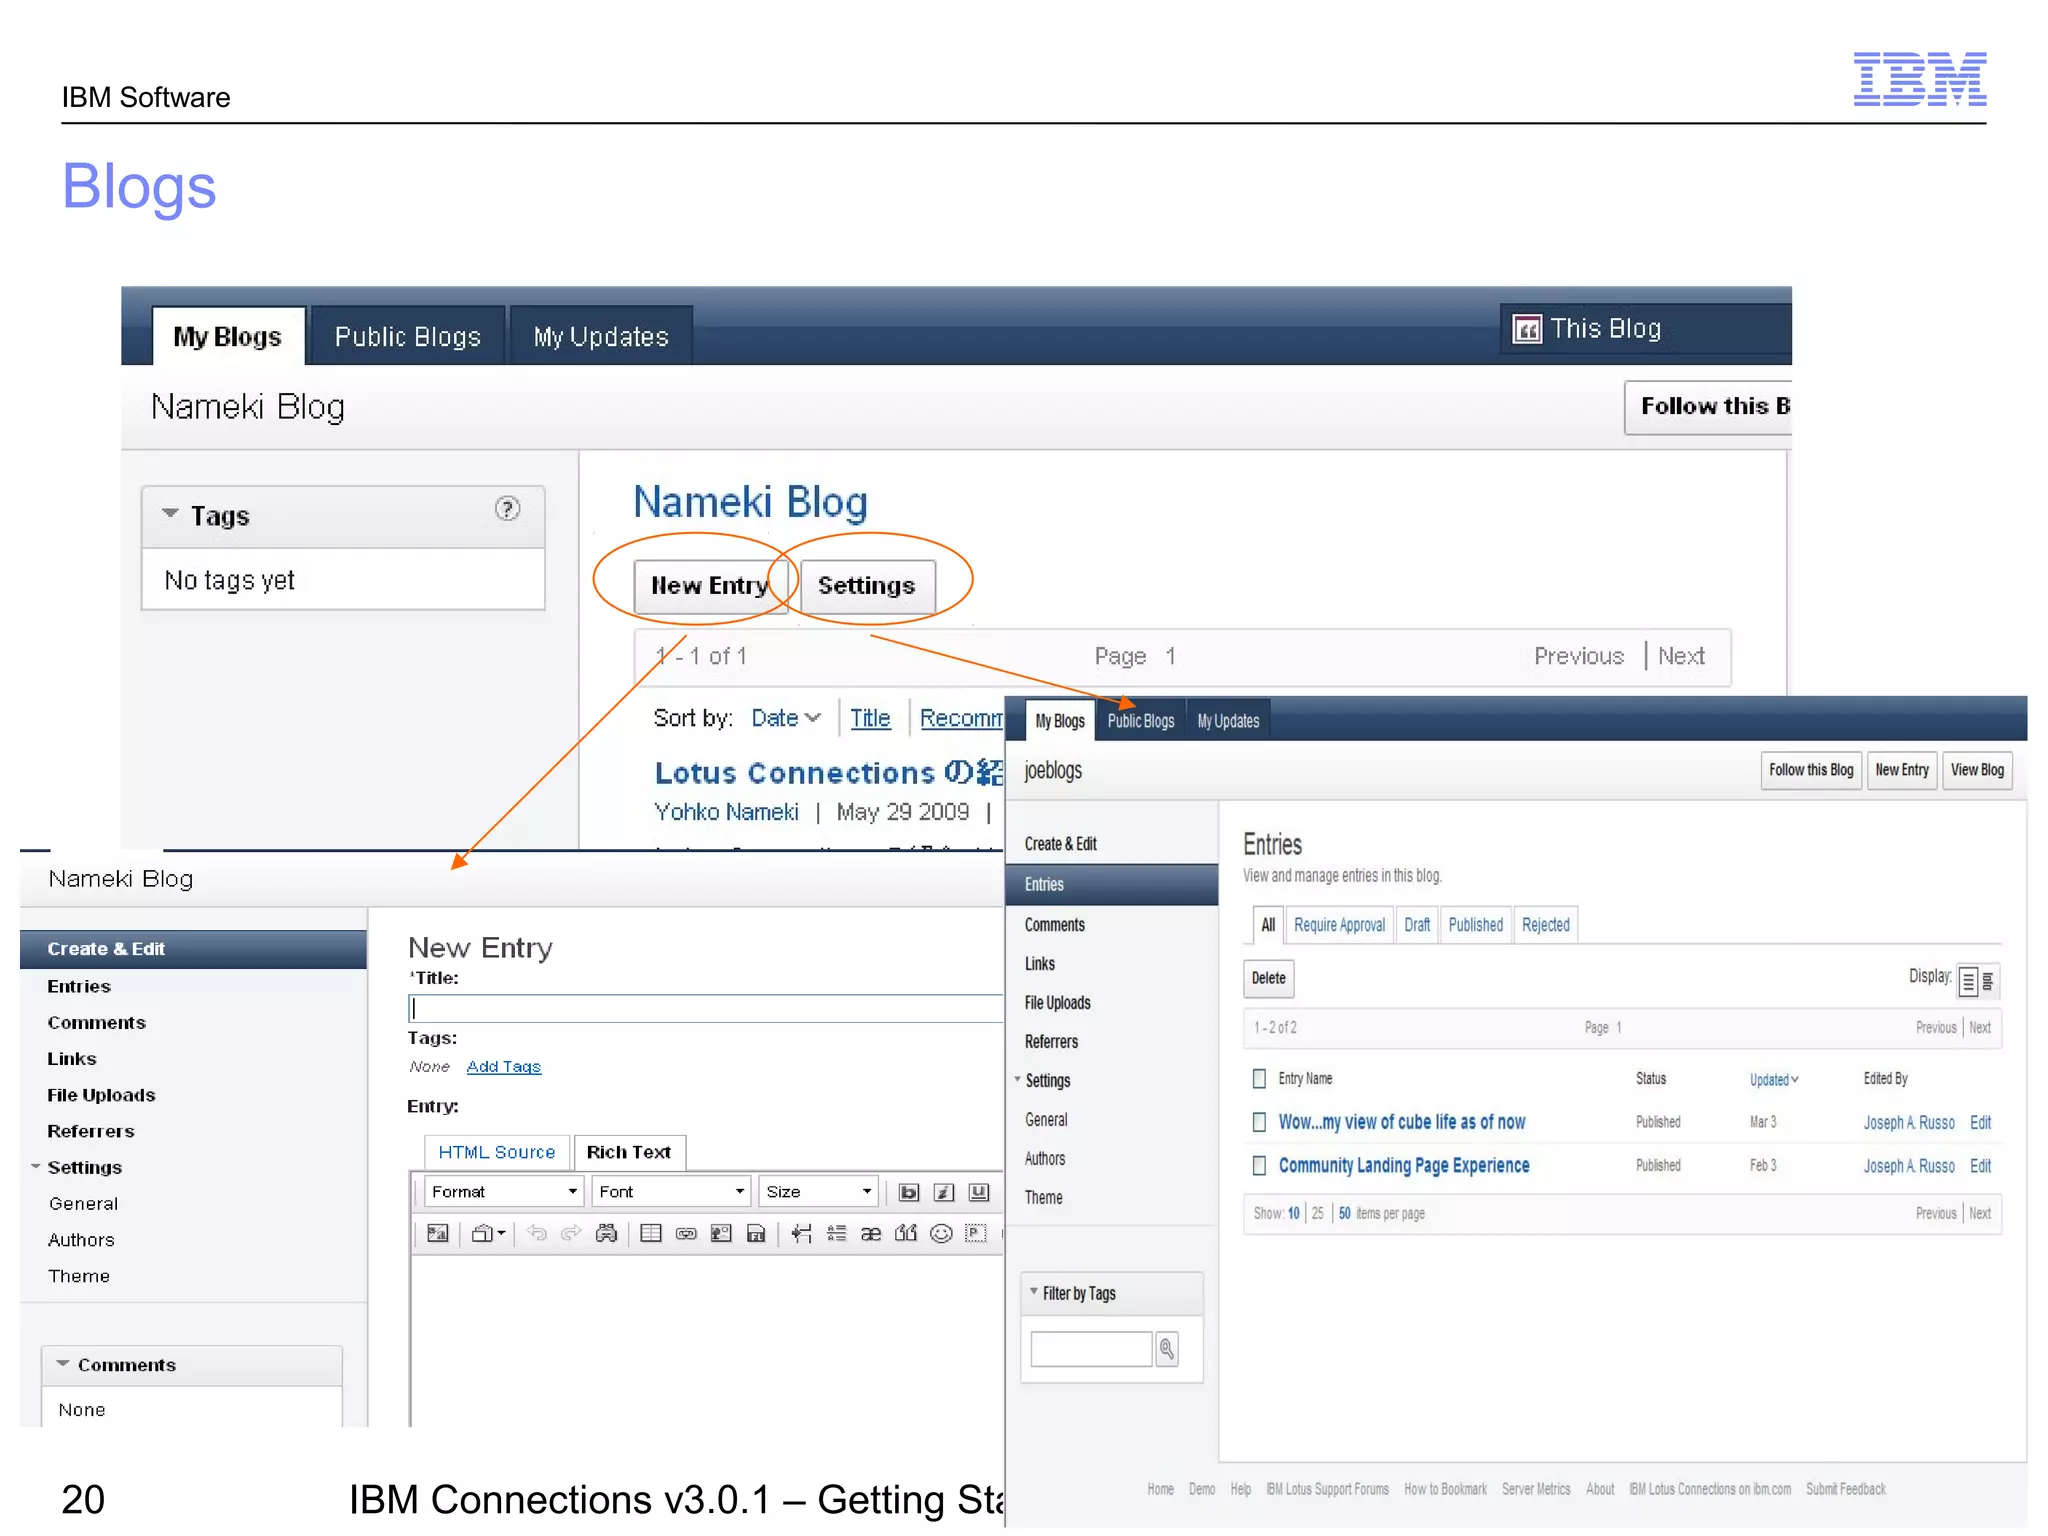Select the My Blogs tab in Nameki Blog
Screen dimensions: 2048x1536
point(227,336)
